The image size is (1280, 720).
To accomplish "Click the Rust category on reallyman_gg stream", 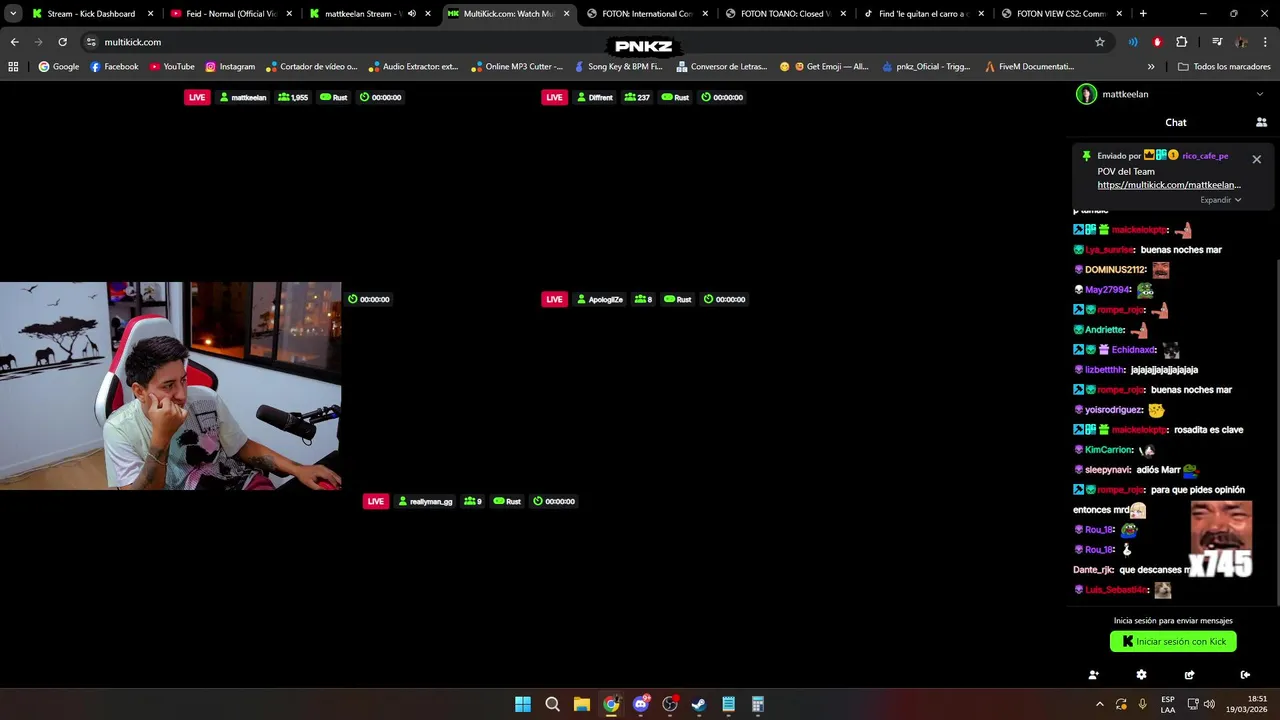I will (x=506, y=501).
